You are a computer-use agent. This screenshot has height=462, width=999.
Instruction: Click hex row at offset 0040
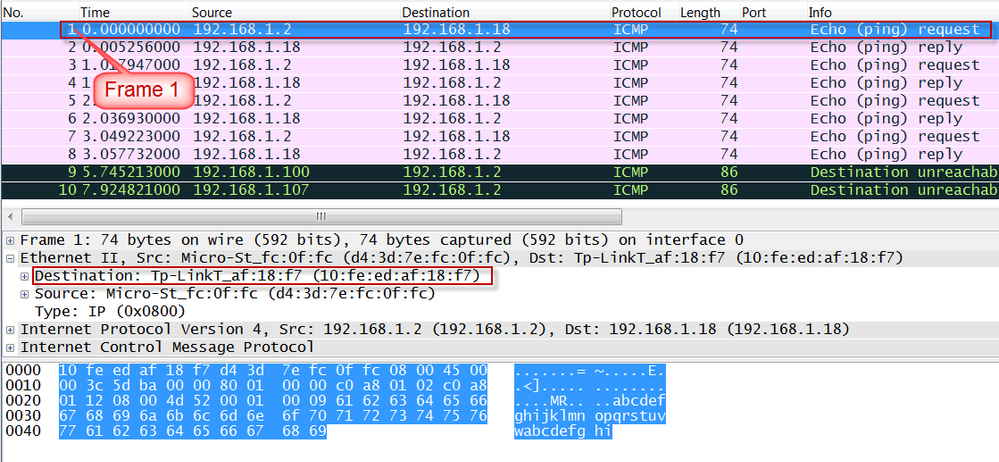(192, 431)
